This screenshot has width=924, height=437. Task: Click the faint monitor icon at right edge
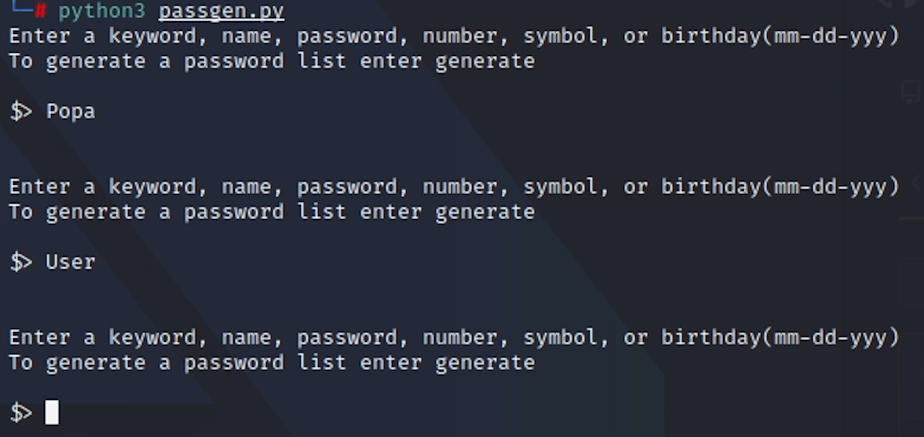pyautogui.click(x=910, y=92)
